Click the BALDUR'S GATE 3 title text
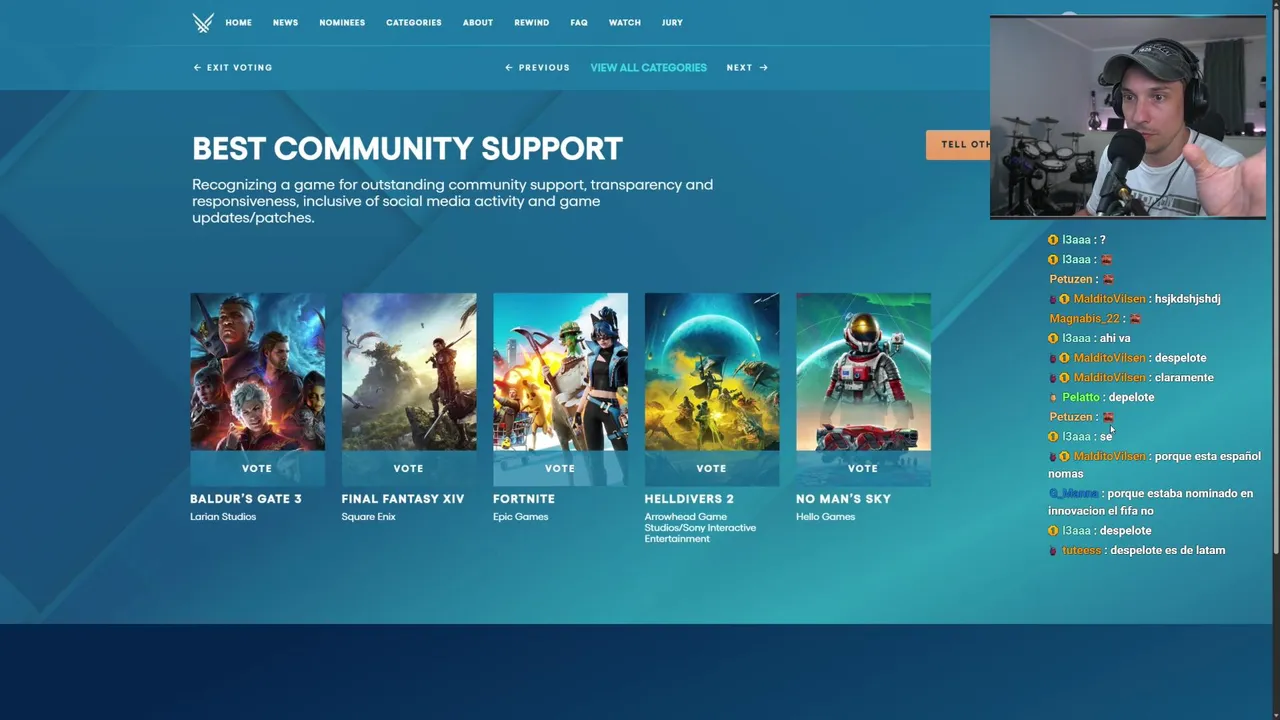 coord(246,499)
